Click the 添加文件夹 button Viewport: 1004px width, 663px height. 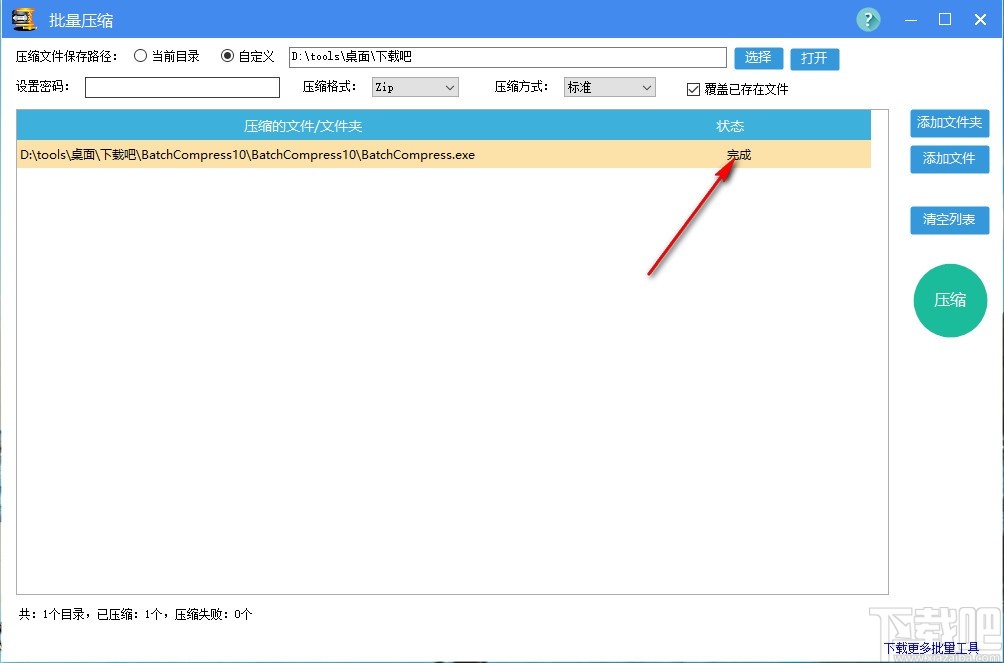[950, 123]
